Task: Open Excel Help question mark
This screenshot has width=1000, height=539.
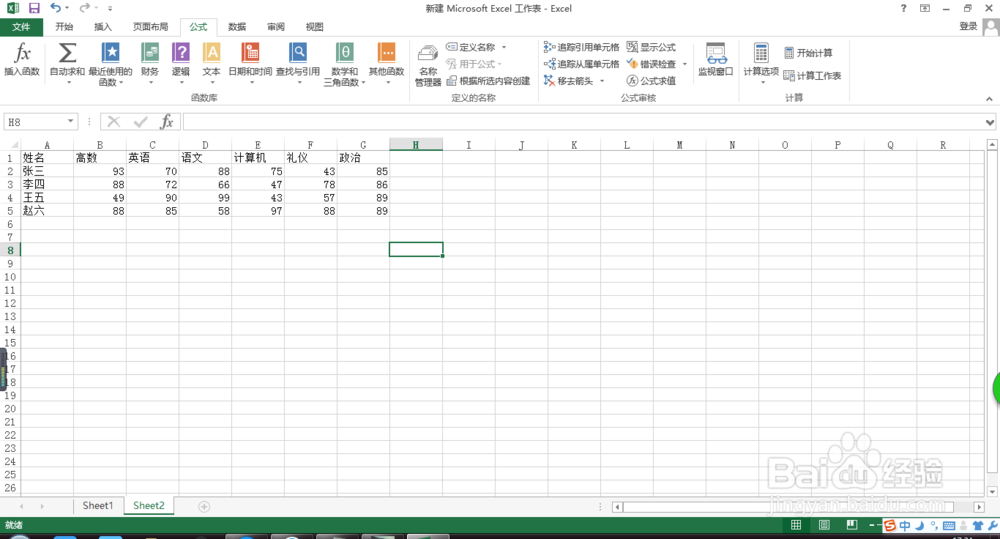Action: [903, 8]
